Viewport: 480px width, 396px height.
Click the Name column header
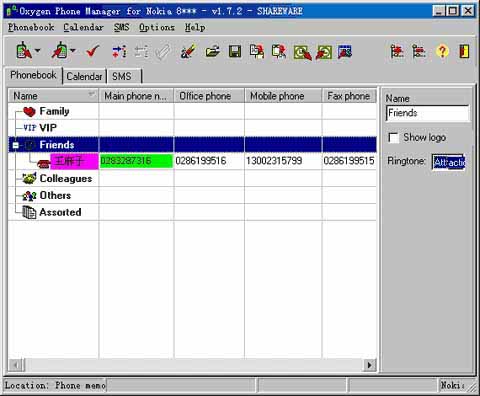tap(53, 96)
